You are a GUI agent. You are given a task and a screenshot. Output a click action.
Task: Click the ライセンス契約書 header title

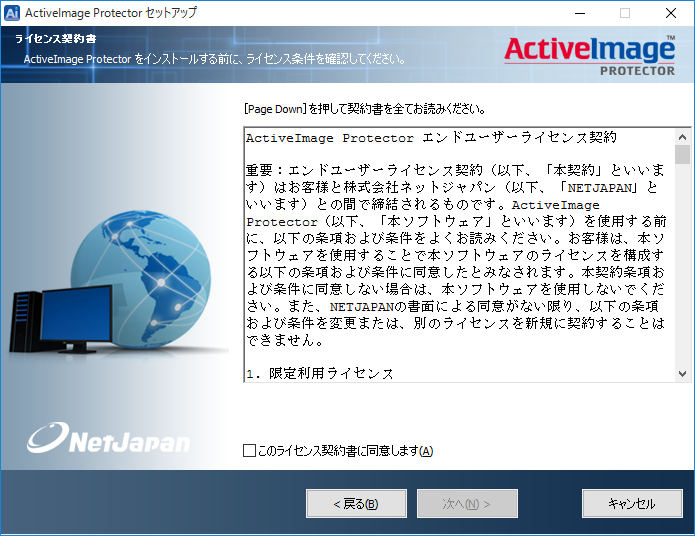click(x=55, y=39)
